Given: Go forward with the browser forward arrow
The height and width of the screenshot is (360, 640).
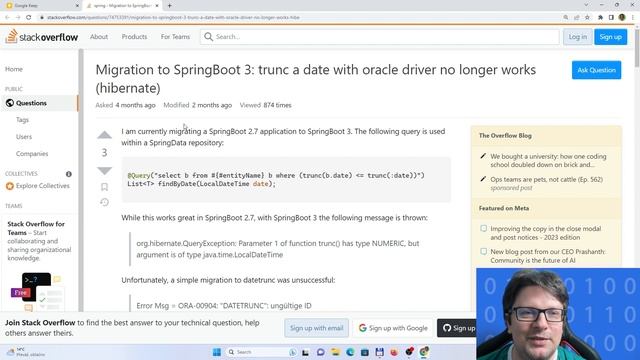Looking at the screenshot, I should [18, 18].
